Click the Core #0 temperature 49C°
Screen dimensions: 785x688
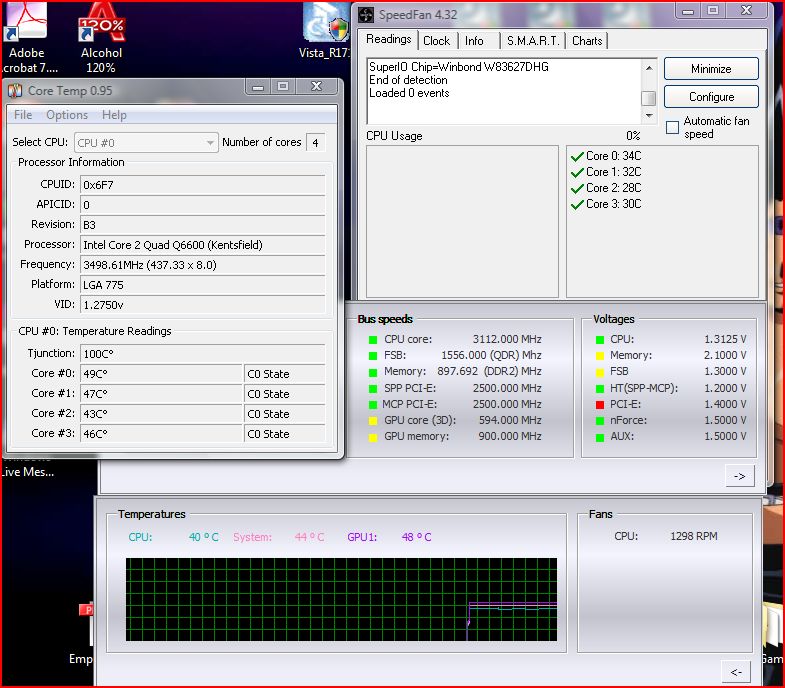click(161, 374)
